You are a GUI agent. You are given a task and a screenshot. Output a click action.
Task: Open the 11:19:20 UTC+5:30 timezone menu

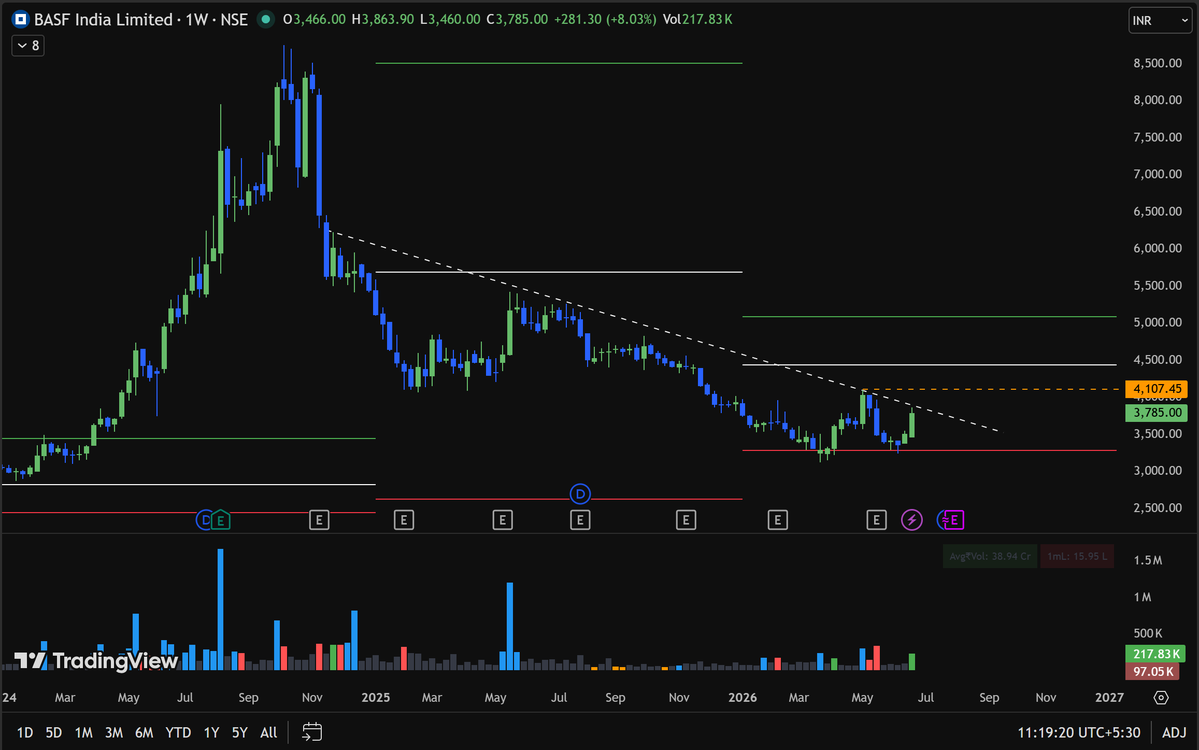pos(1078,732)
